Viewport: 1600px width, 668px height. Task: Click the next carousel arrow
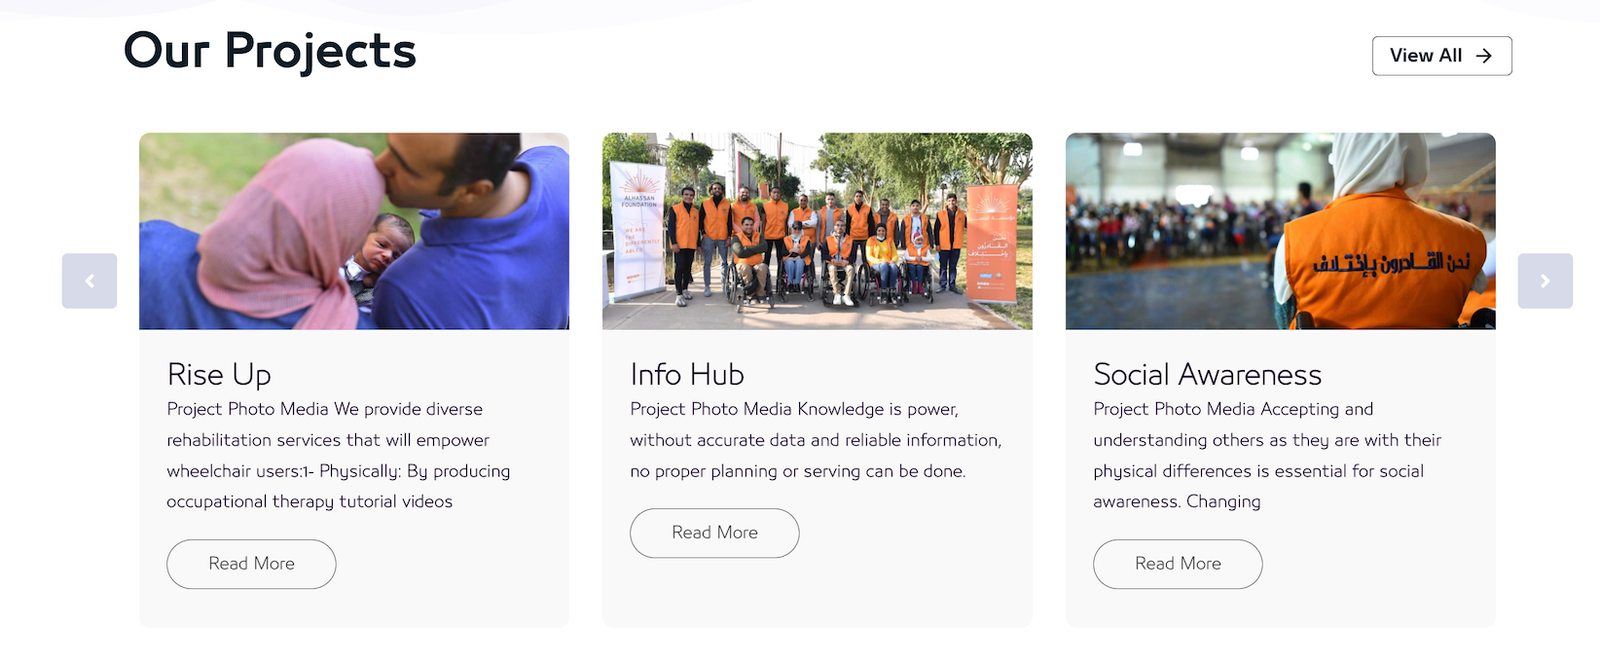pos(1545,281)
